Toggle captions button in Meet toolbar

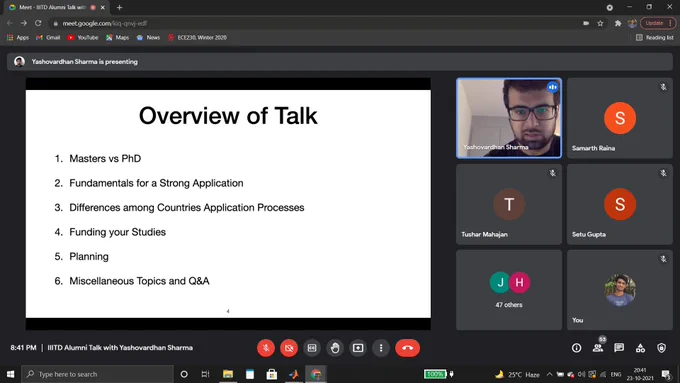point(312,348)
